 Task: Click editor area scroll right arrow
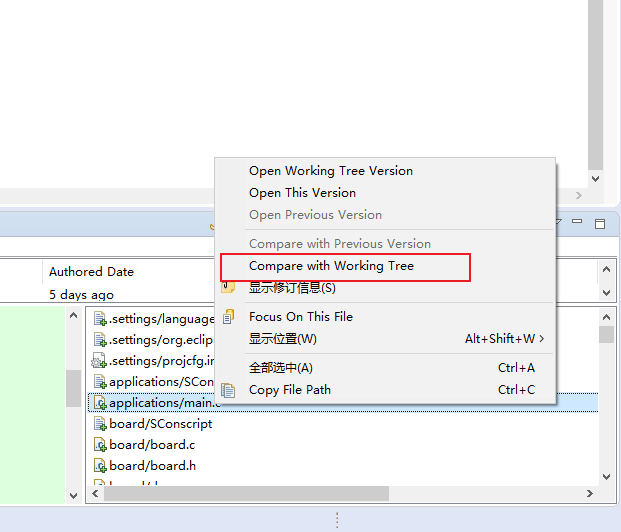pyautogui.click(x=579, y=195)
